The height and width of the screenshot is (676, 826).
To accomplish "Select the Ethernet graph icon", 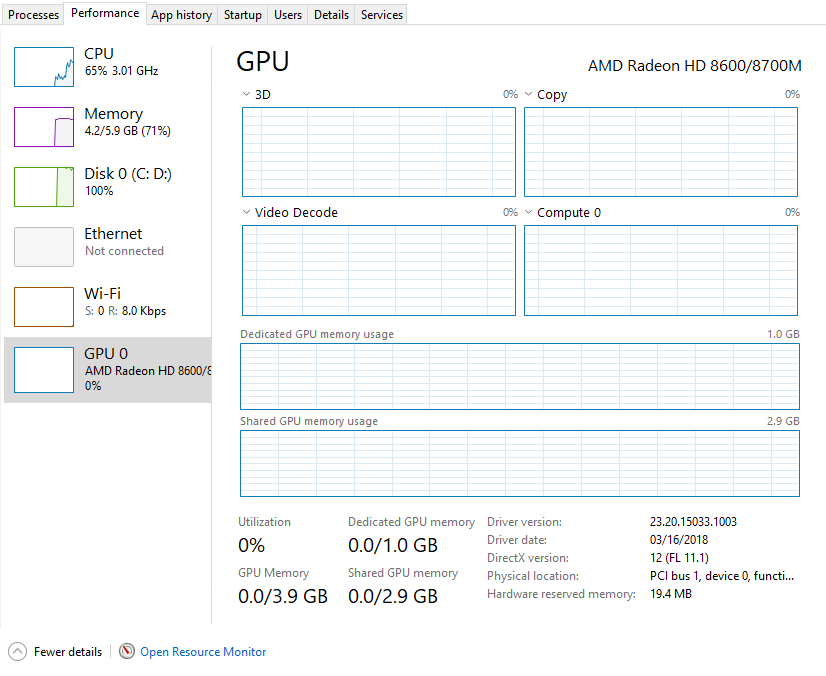I will click(44, 247).
